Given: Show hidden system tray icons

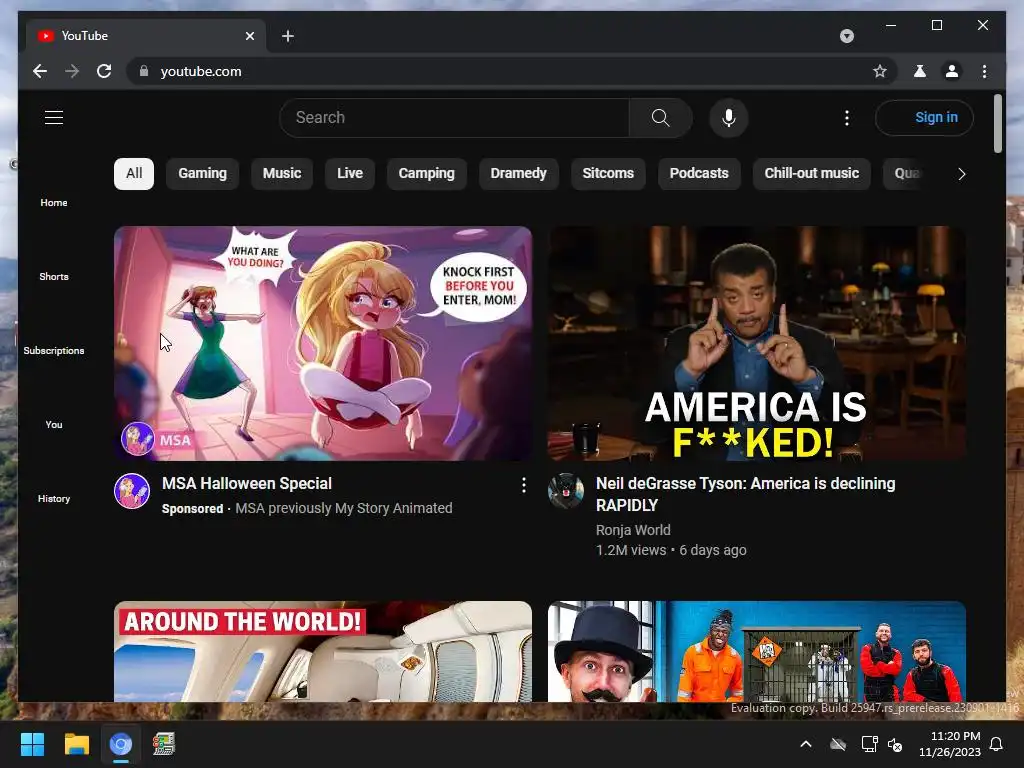Looking at the screenshot, I should (806, 744).
